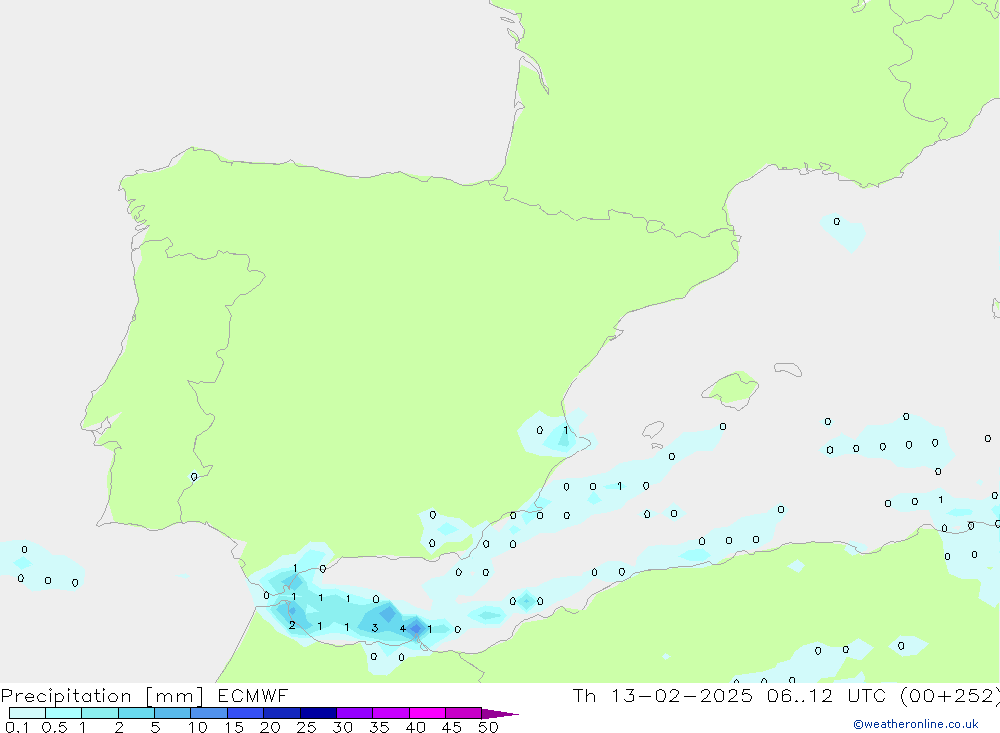Select the 25–30 mm navy legend swatch

318,713
